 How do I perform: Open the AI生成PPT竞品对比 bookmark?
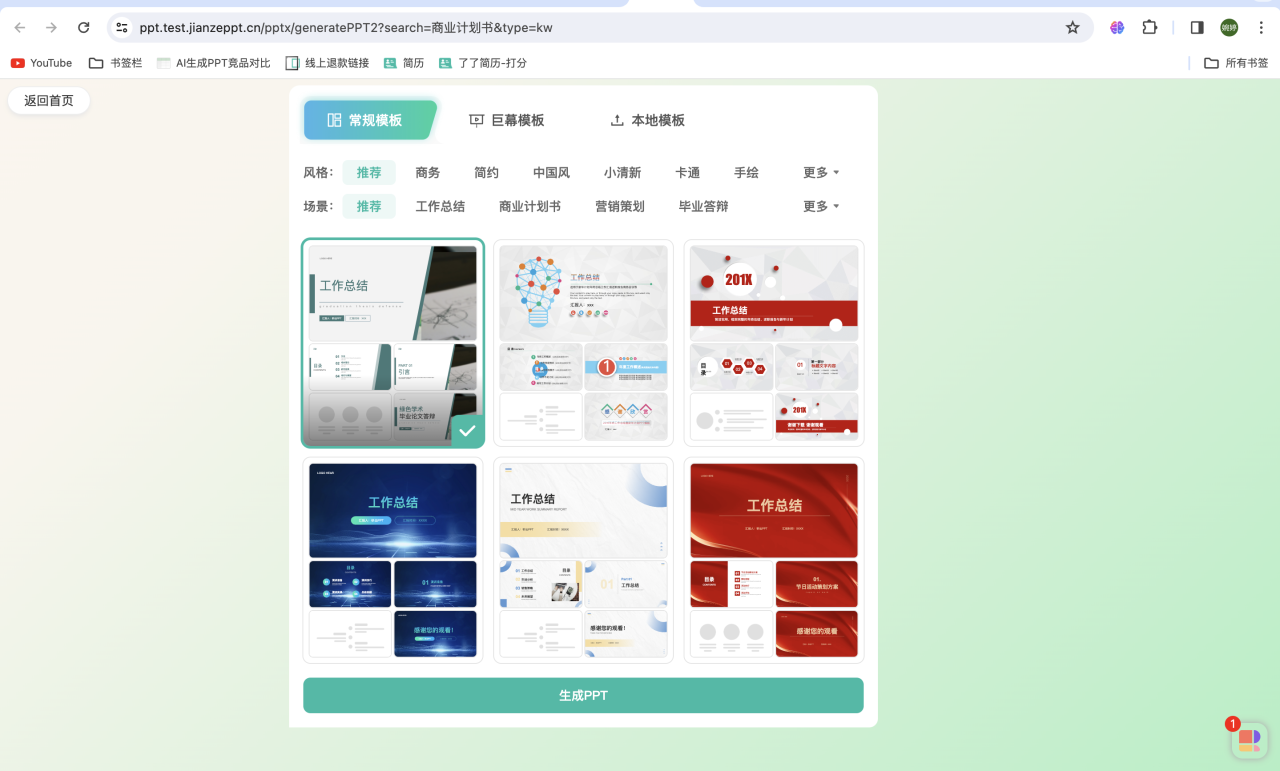213,63
